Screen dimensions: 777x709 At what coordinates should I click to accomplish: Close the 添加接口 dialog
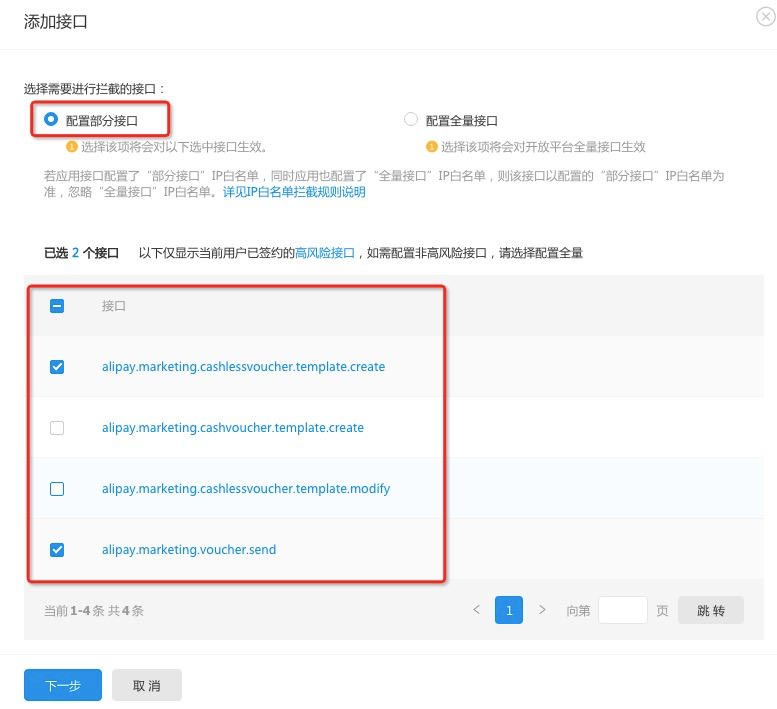tap(766, 17)
